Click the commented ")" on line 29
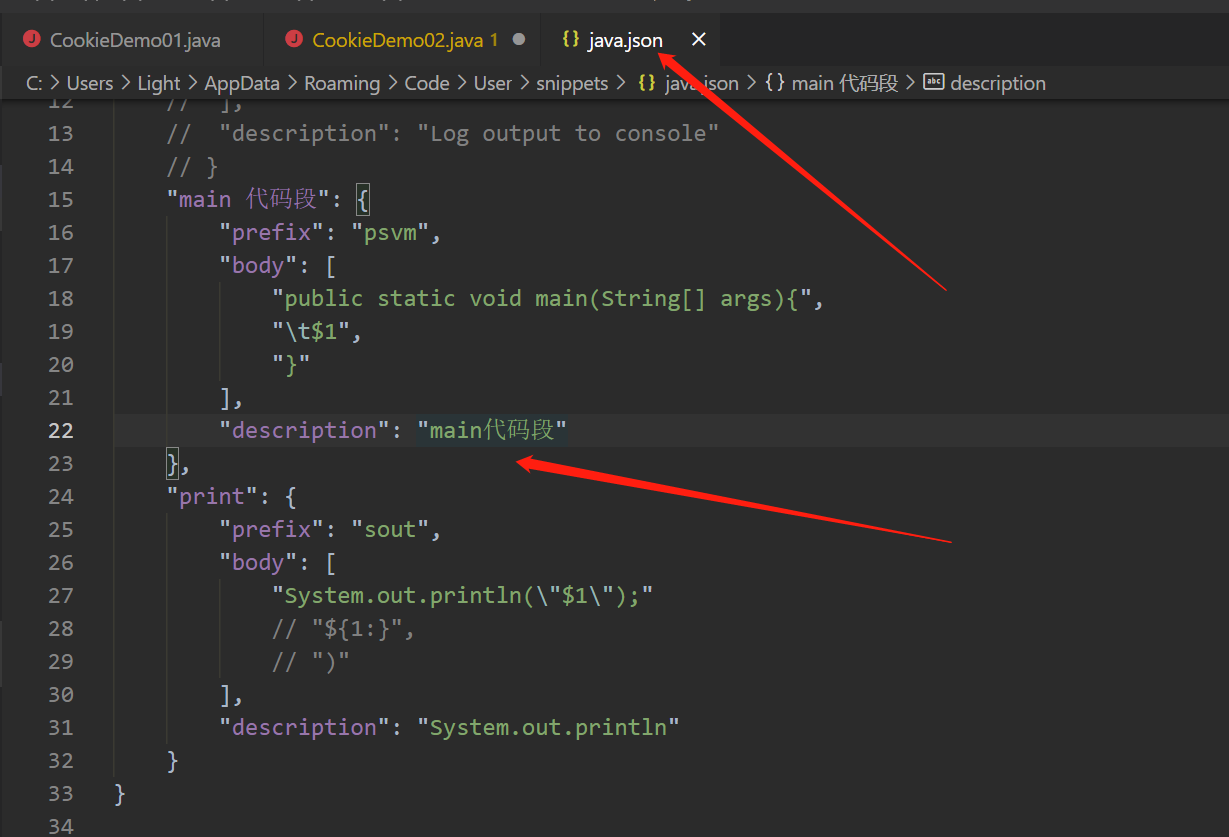This screenshot has height=837, width=1229. 311,661
